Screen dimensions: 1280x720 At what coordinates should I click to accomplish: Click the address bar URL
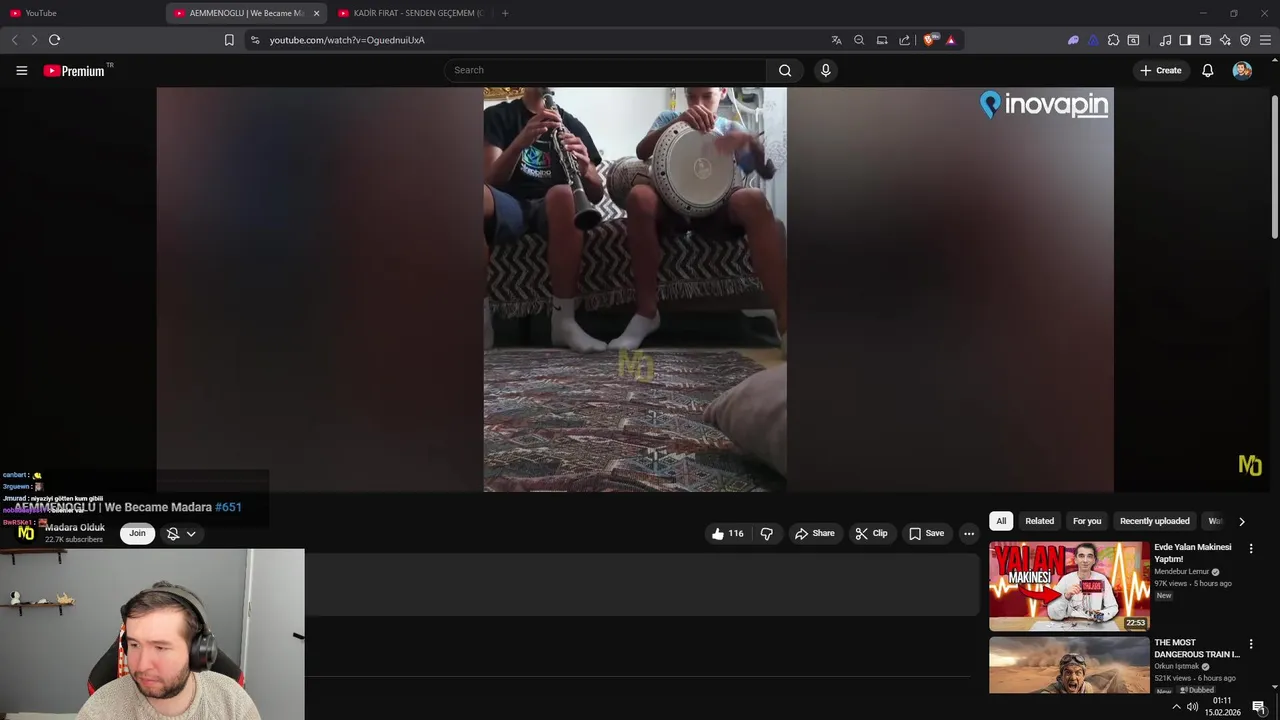point(347,40)
